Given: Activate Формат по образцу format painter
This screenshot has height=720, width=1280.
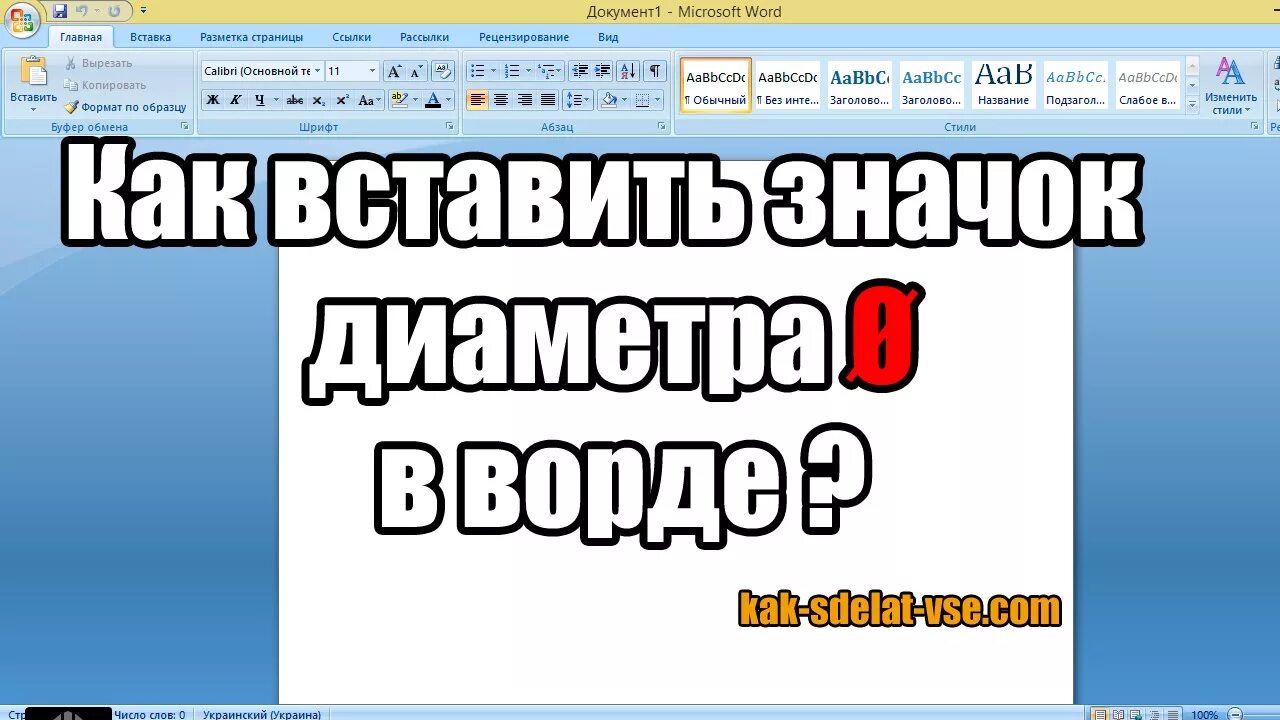Looking at the screenshot, I should [126, 107].
